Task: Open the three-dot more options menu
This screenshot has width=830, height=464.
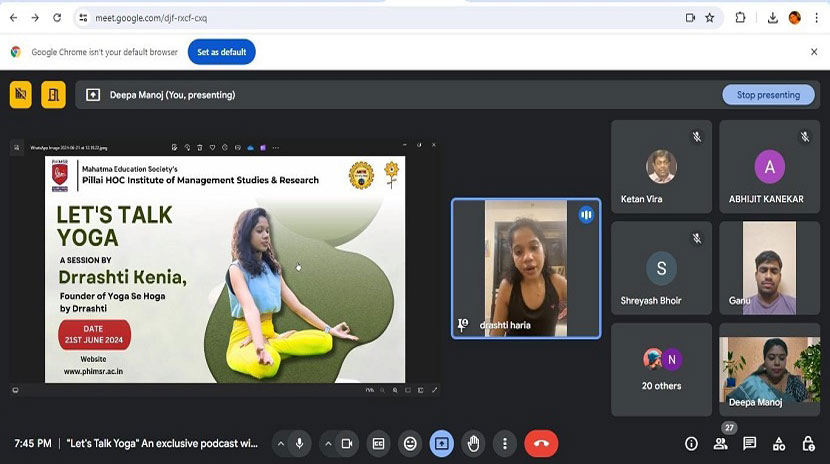Action: [505, 443]
